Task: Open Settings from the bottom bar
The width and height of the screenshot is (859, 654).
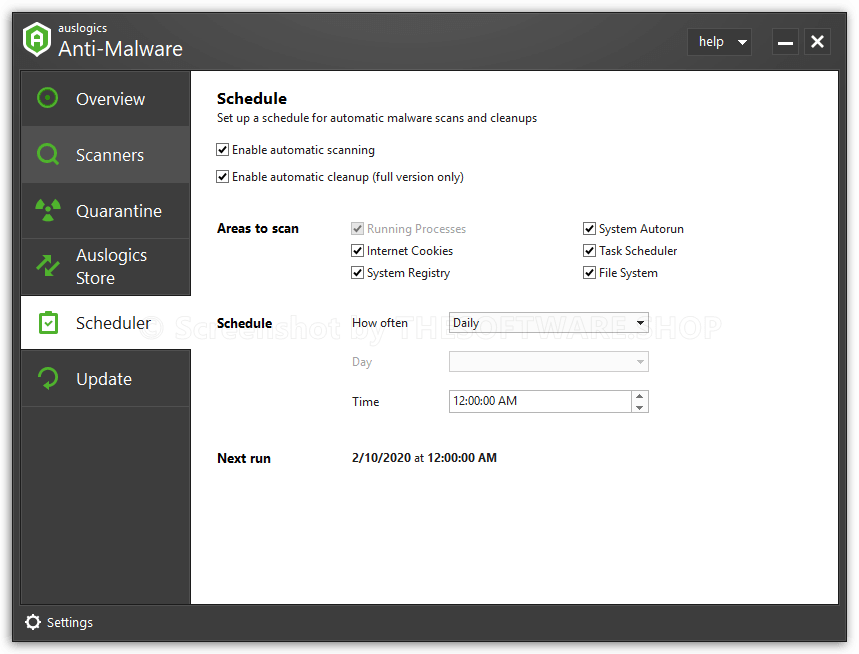Action: point(59,622)
